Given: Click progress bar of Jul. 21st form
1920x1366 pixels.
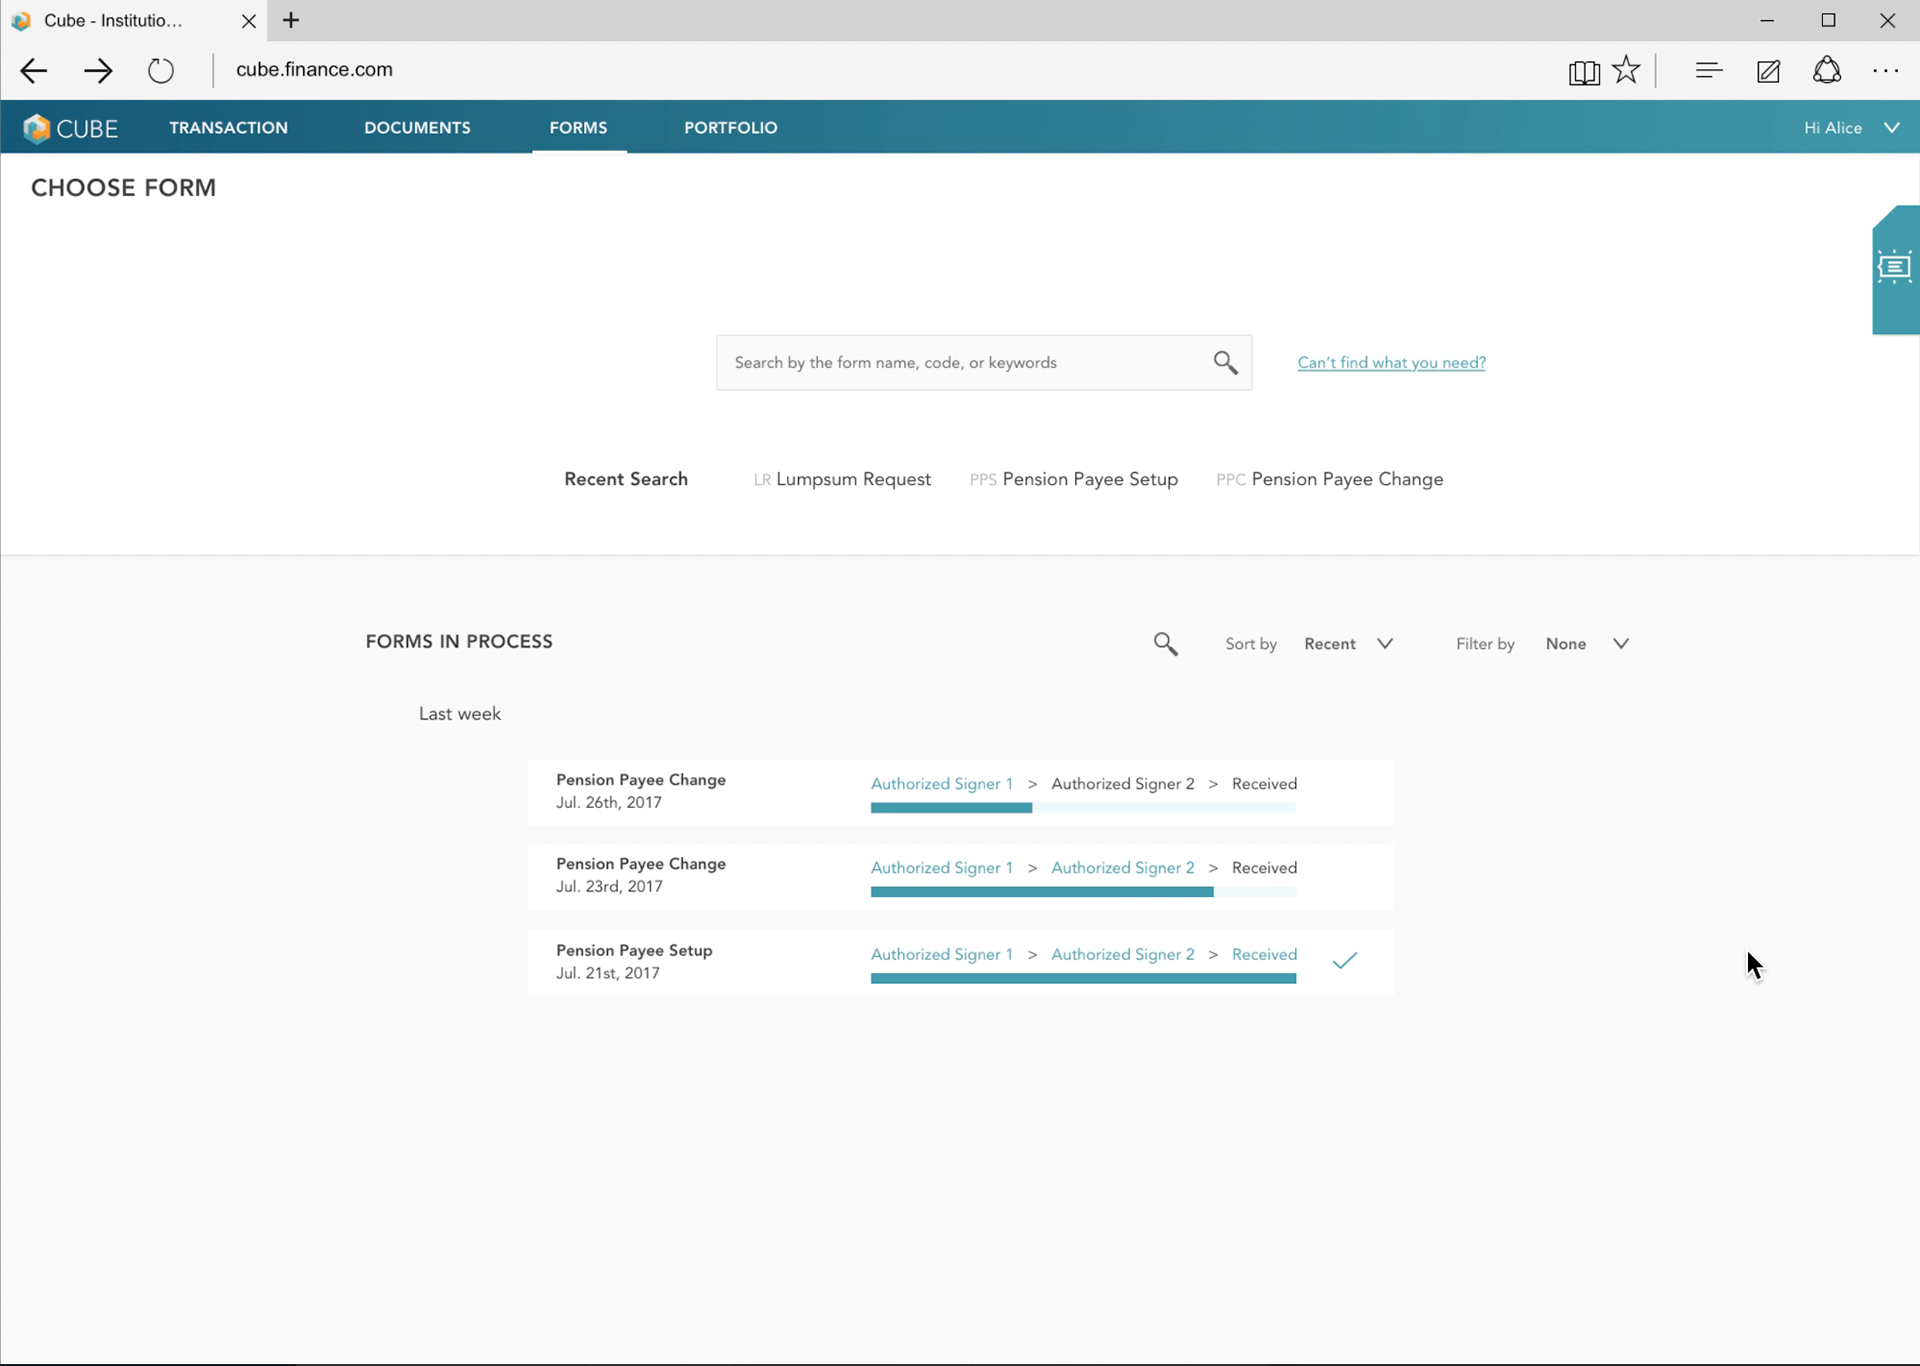Looking at the screenshot, I should pos(1083,979).
